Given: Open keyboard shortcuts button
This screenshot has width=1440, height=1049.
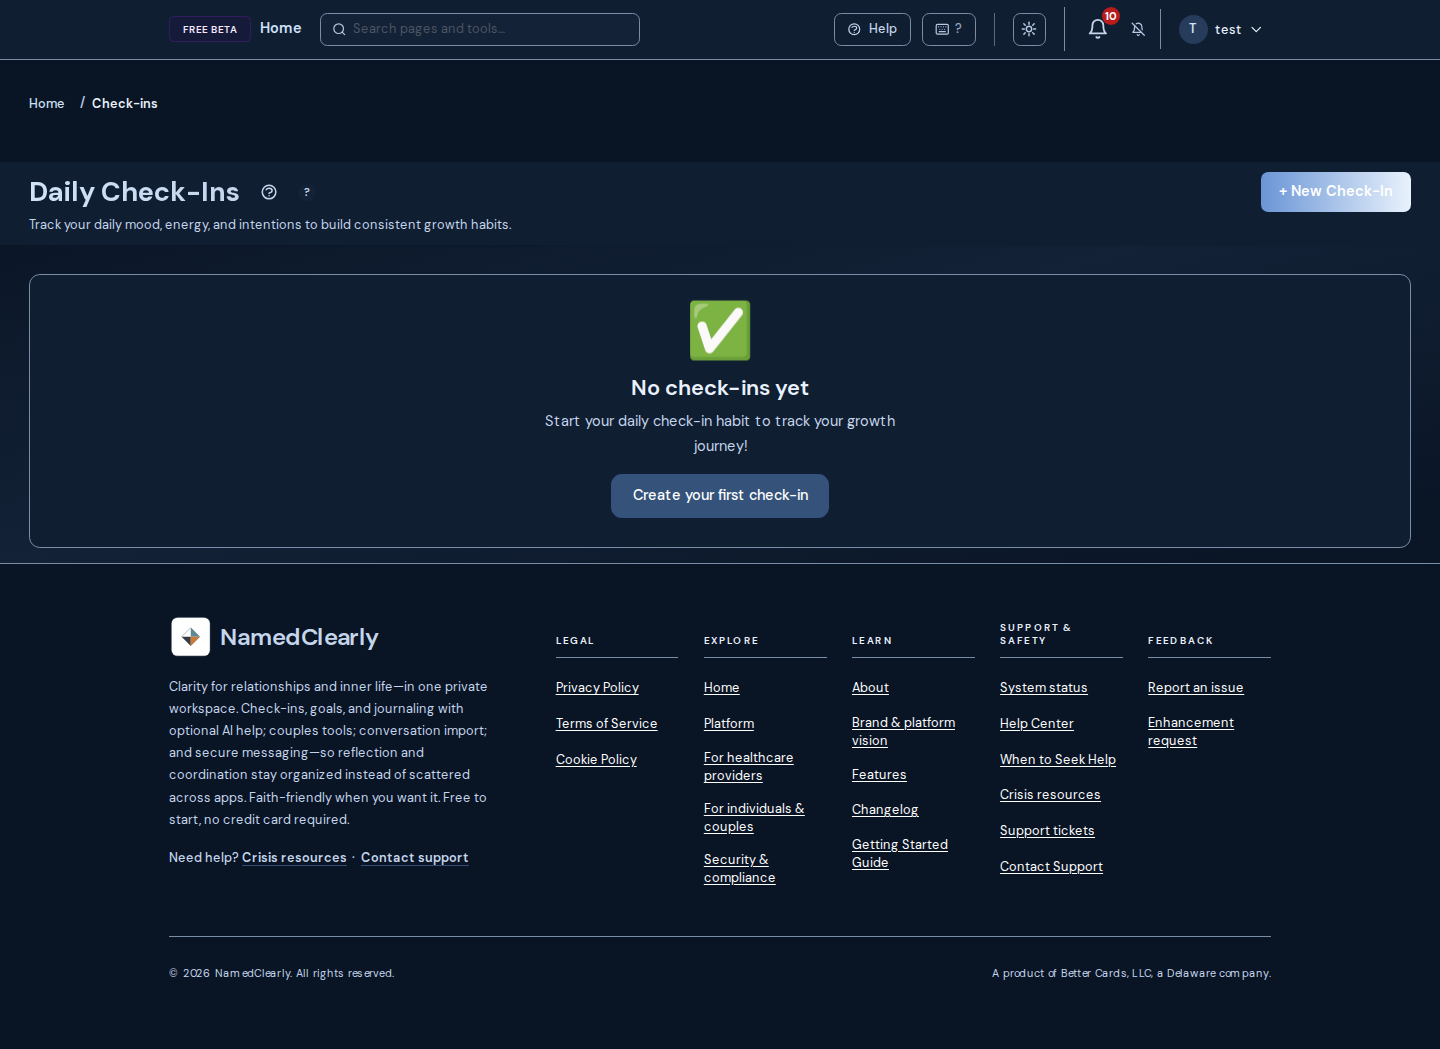Looking at the screenshot, I should 948,29.
